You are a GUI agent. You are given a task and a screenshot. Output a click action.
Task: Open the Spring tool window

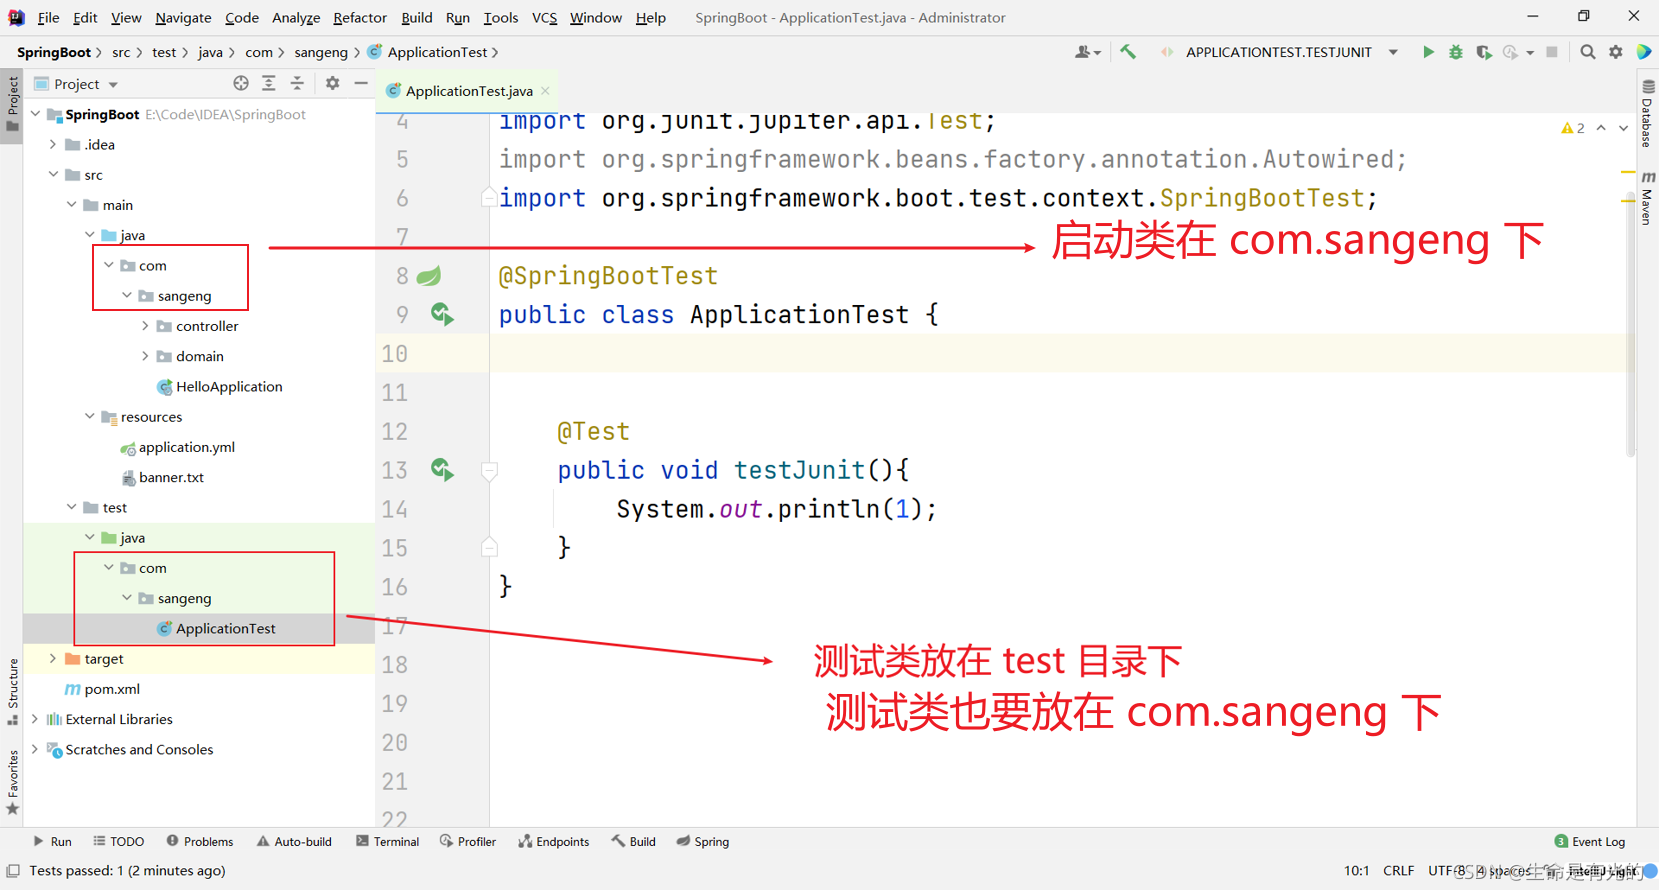pyautogui.click(x=702, y=842)
